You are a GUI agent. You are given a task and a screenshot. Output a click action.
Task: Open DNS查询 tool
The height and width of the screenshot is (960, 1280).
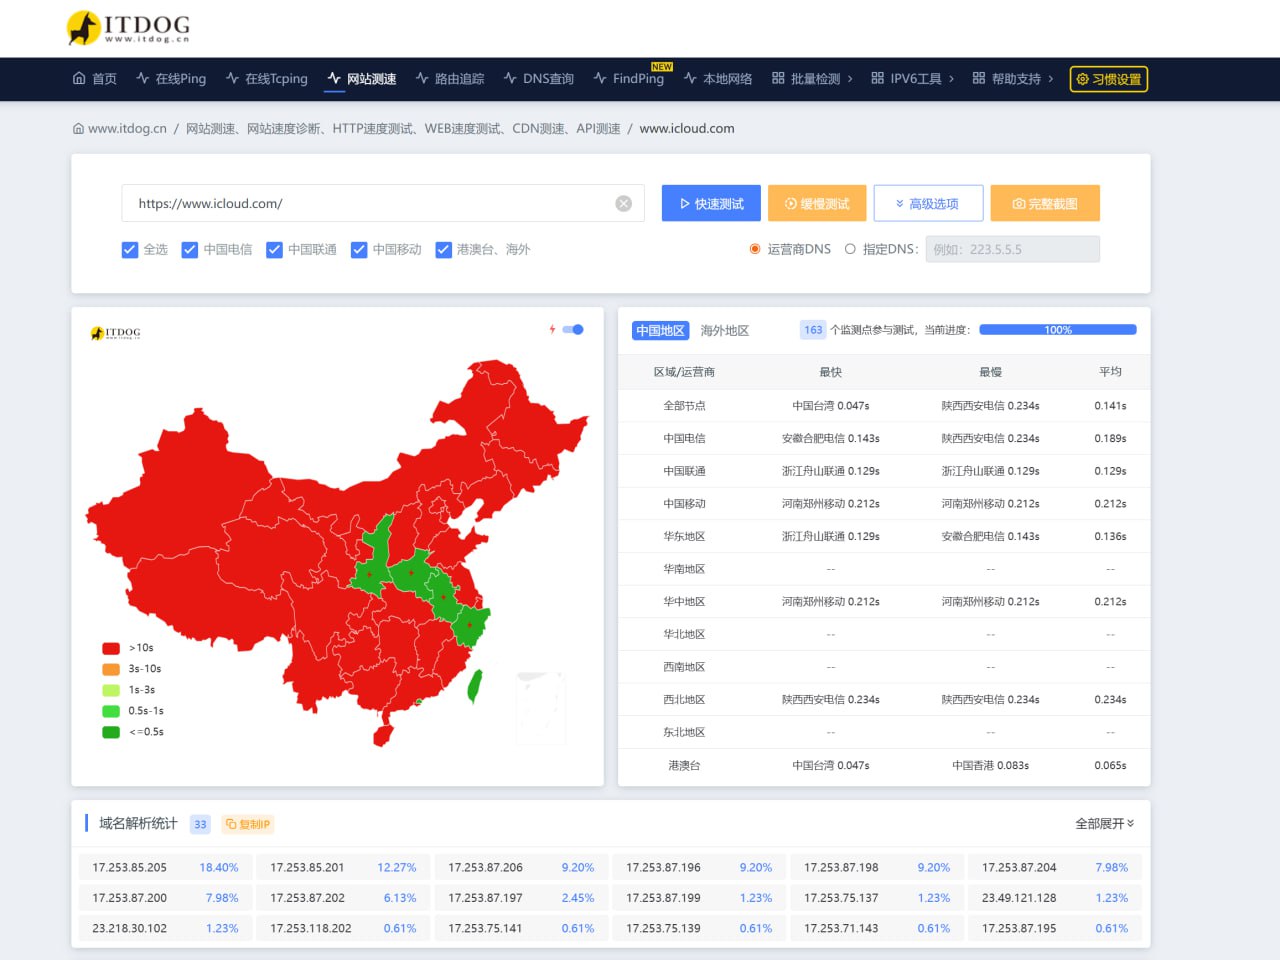tap(539, 78)
